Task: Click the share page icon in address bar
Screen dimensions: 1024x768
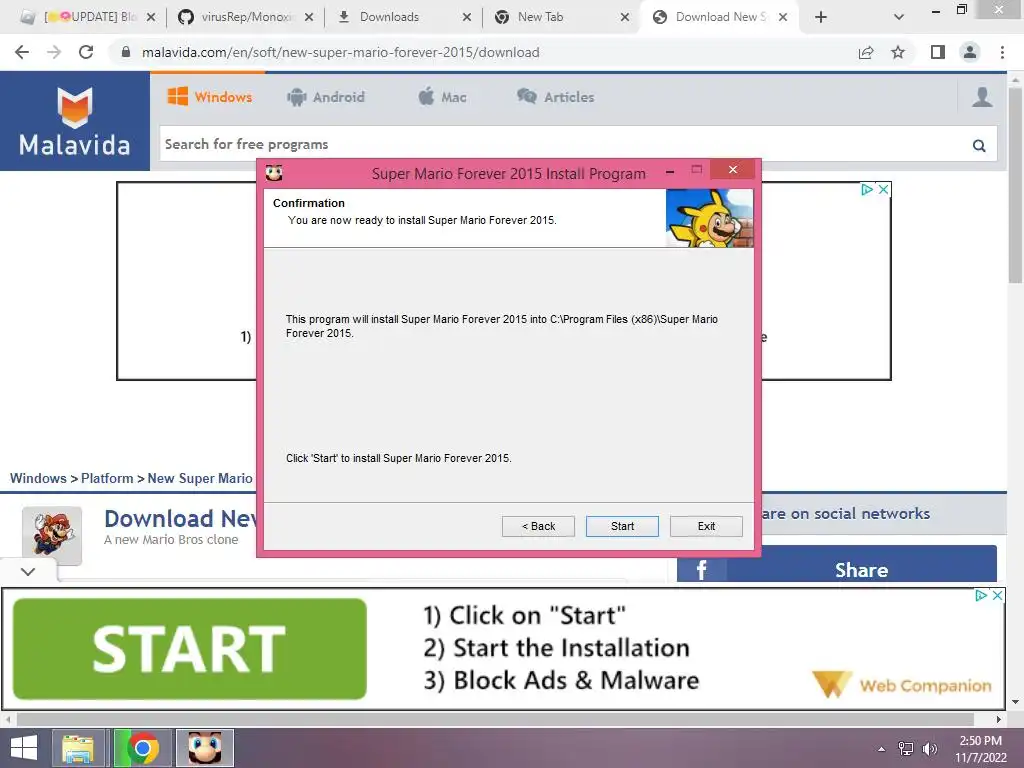Action: (866, 52)
